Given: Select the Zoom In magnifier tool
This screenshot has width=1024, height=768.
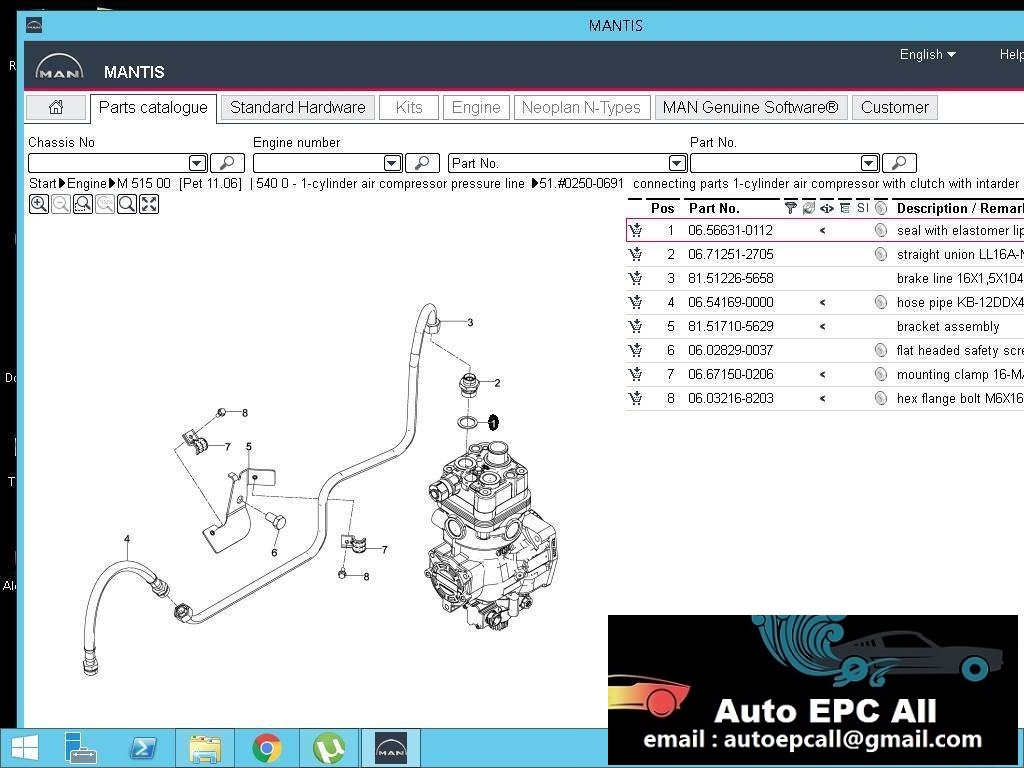Looking at the screenshot, I should (38, 203).
